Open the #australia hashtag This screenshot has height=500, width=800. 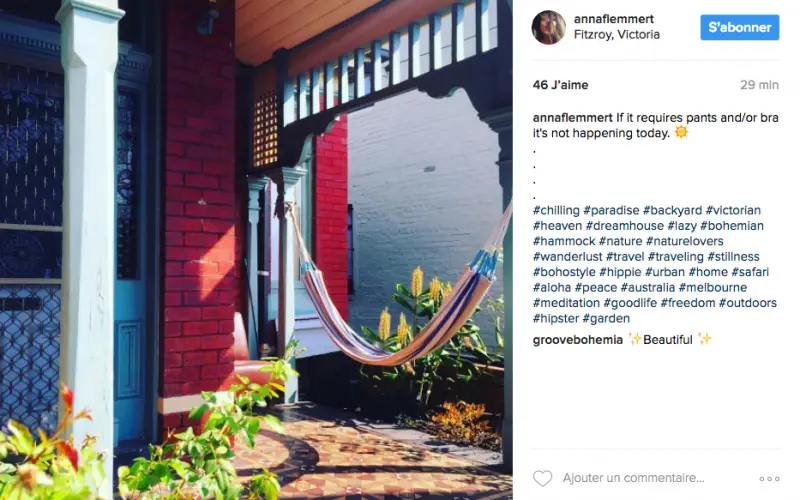pyautogui.click(x=647, y=287)
